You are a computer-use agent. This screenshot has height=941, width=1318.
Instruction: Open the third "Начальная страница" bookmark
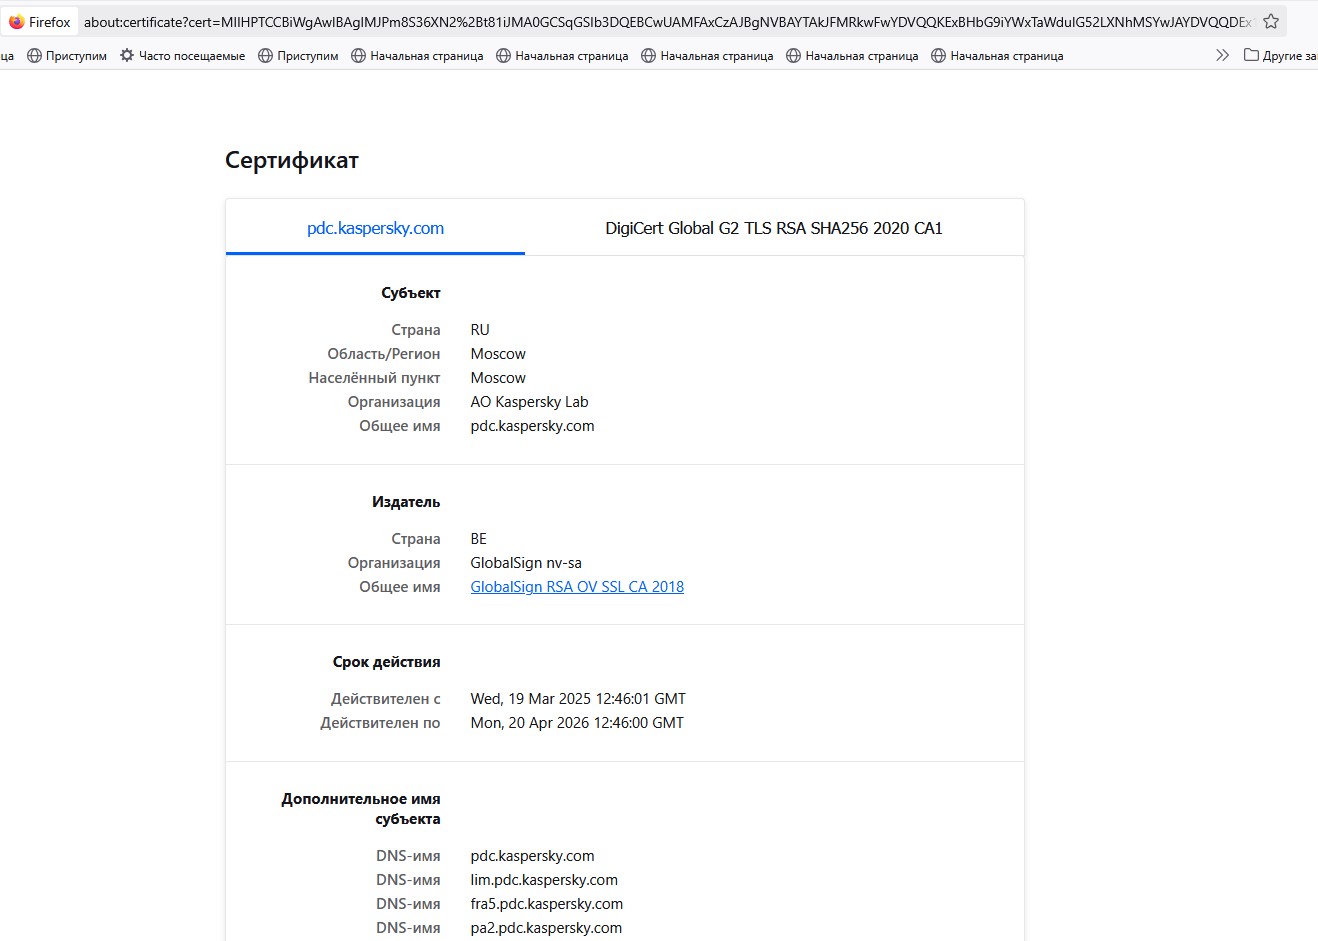707,56
